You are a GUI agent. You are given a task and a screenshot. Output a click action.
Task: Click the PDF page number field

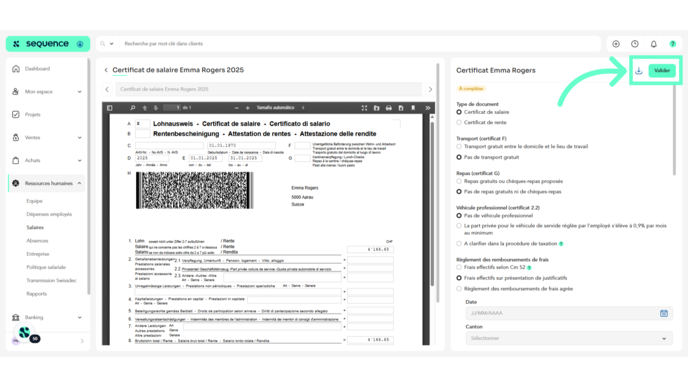point(172,108)
